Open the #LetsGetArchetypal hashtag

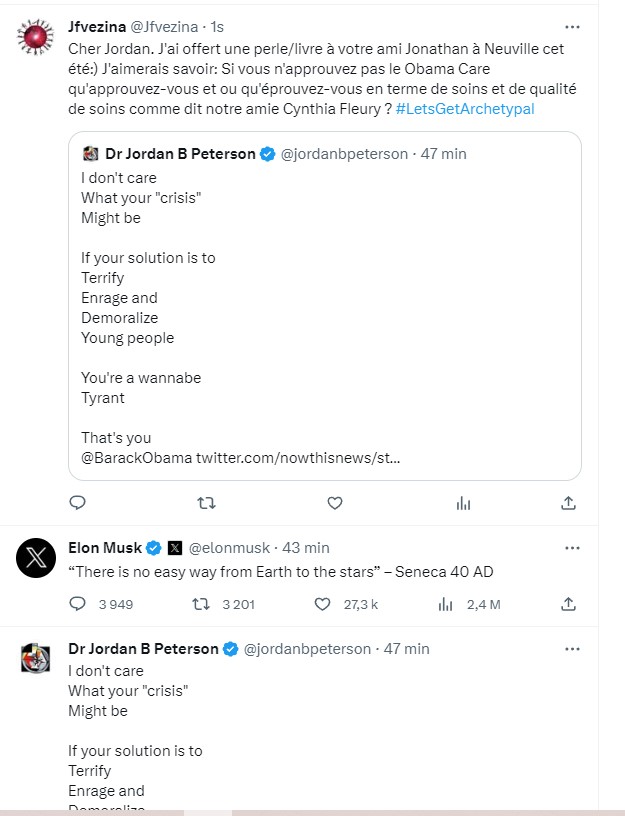click(x=464, y=108)
